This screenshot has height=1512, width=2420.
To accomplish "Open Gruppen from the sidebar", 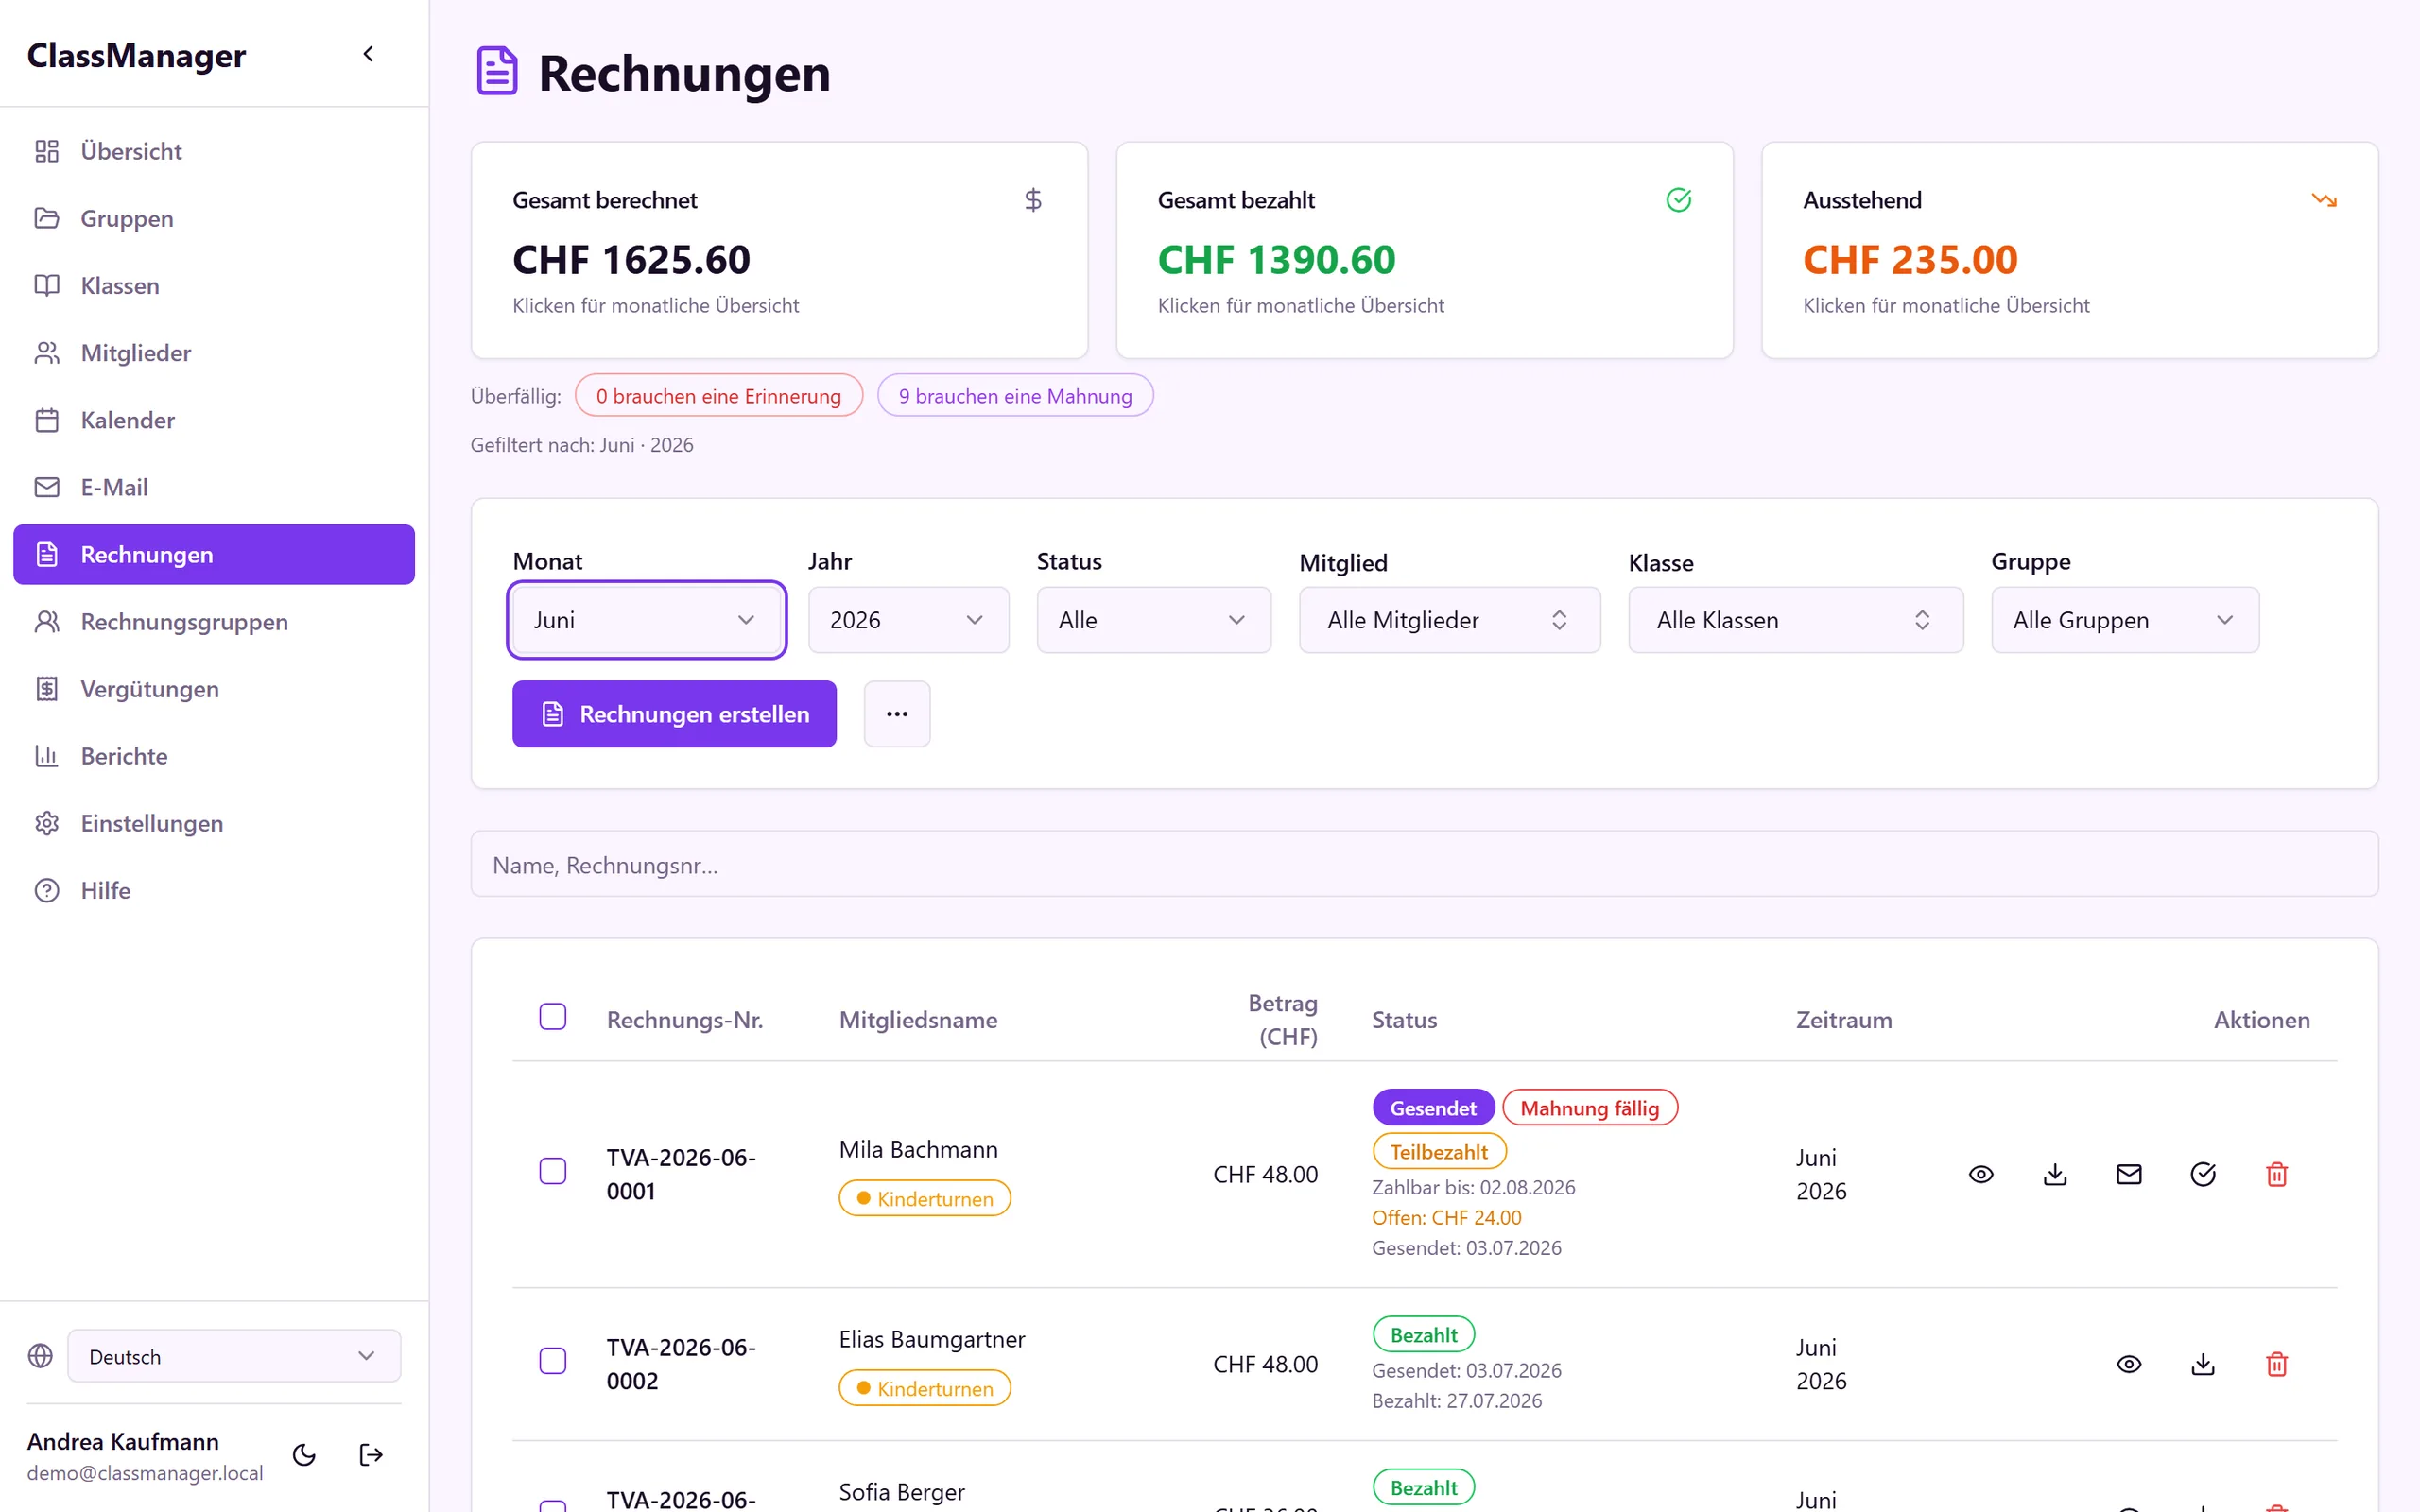I will pyautogui.click(x=214, y=218).
